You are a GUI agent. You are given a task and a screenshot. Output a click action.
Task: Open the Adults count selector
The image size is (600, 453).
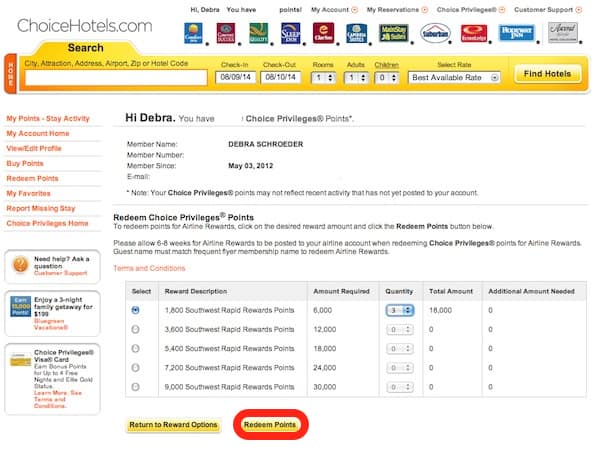coord(356,78)
